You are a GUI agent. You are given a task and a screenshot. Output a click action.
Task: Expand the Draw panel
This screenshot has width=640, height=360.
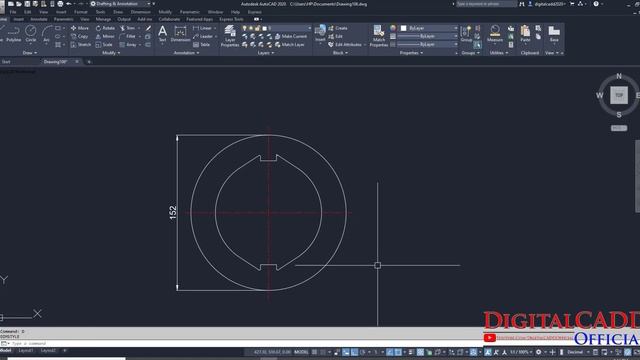pyautogui.click(x=30, y=53)
